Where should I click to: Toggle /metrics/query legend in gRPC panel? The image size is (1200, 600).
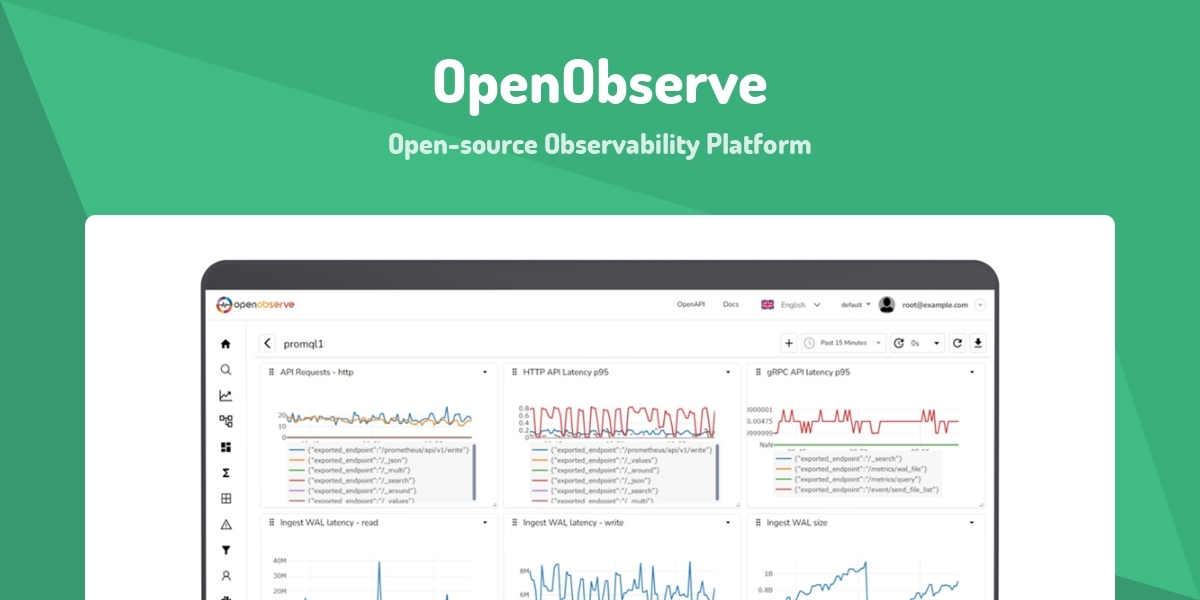tap(847, 479)
